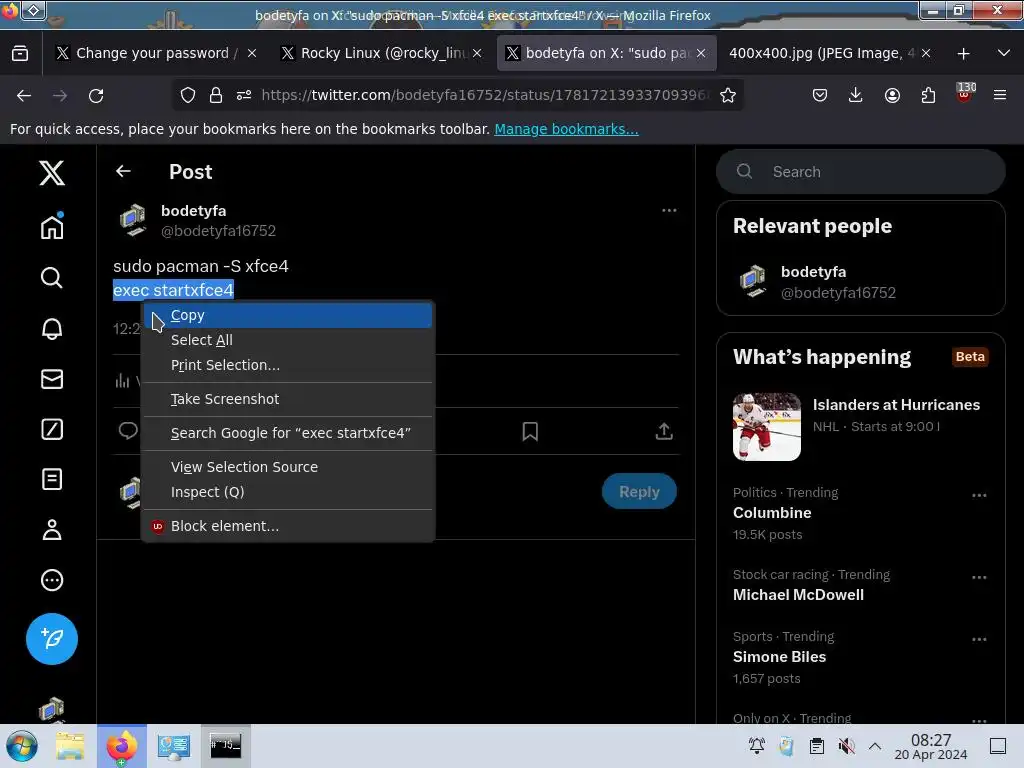Open Firefox hamburger application menu
Image resolution: width=1024 pixels, height=768 pixels.
[1000, 95]
